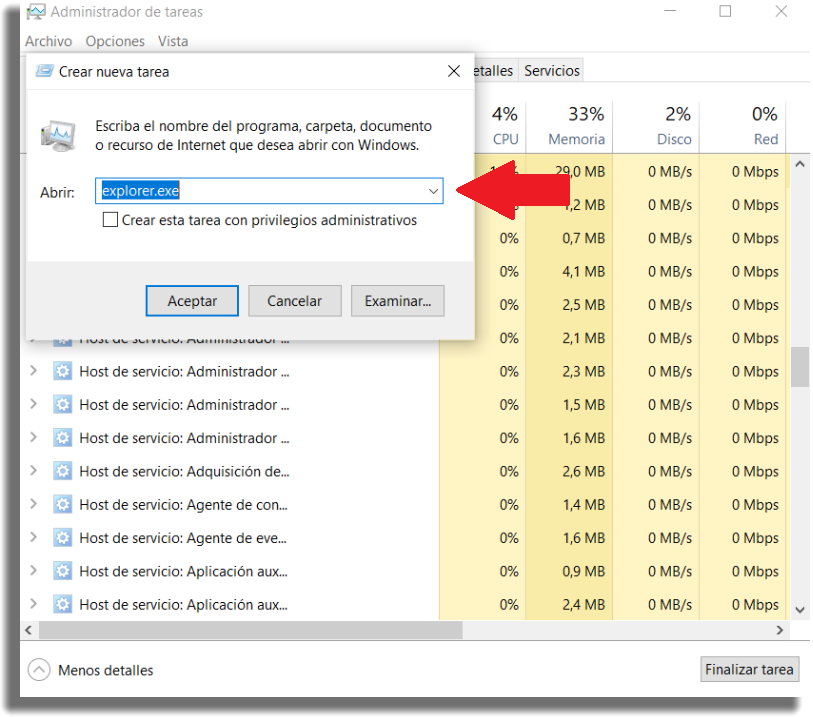
Task: Click the horizontal scrollbar right arrow
Action: (779, 630)
